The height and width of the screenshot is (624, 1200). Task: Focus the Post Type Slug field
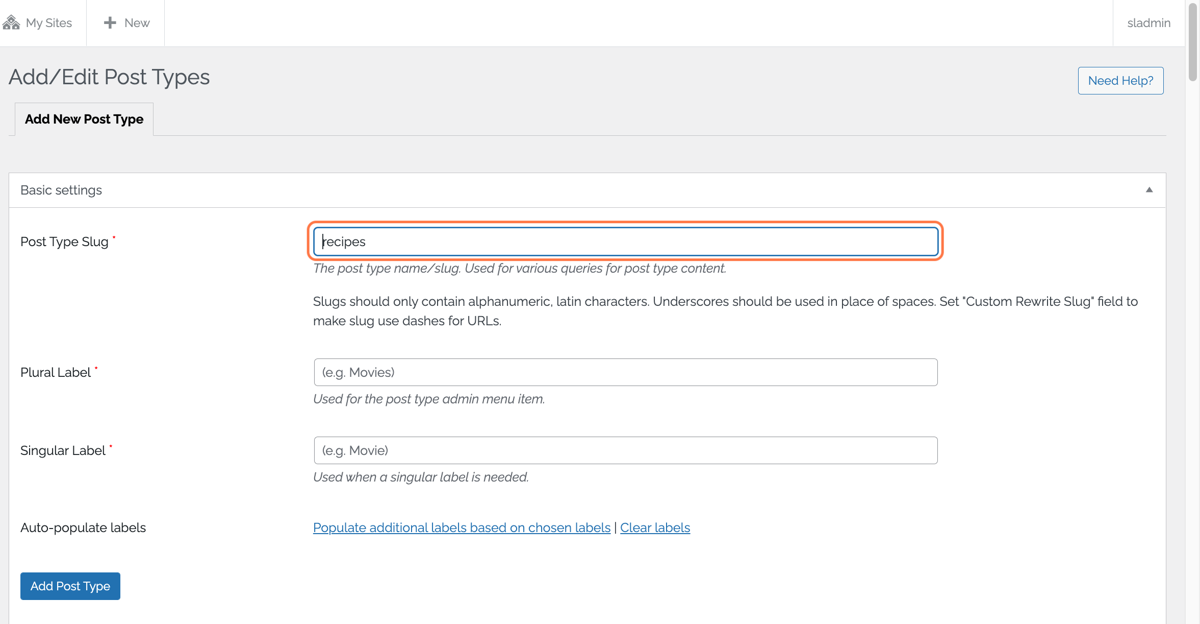[626, 241]
